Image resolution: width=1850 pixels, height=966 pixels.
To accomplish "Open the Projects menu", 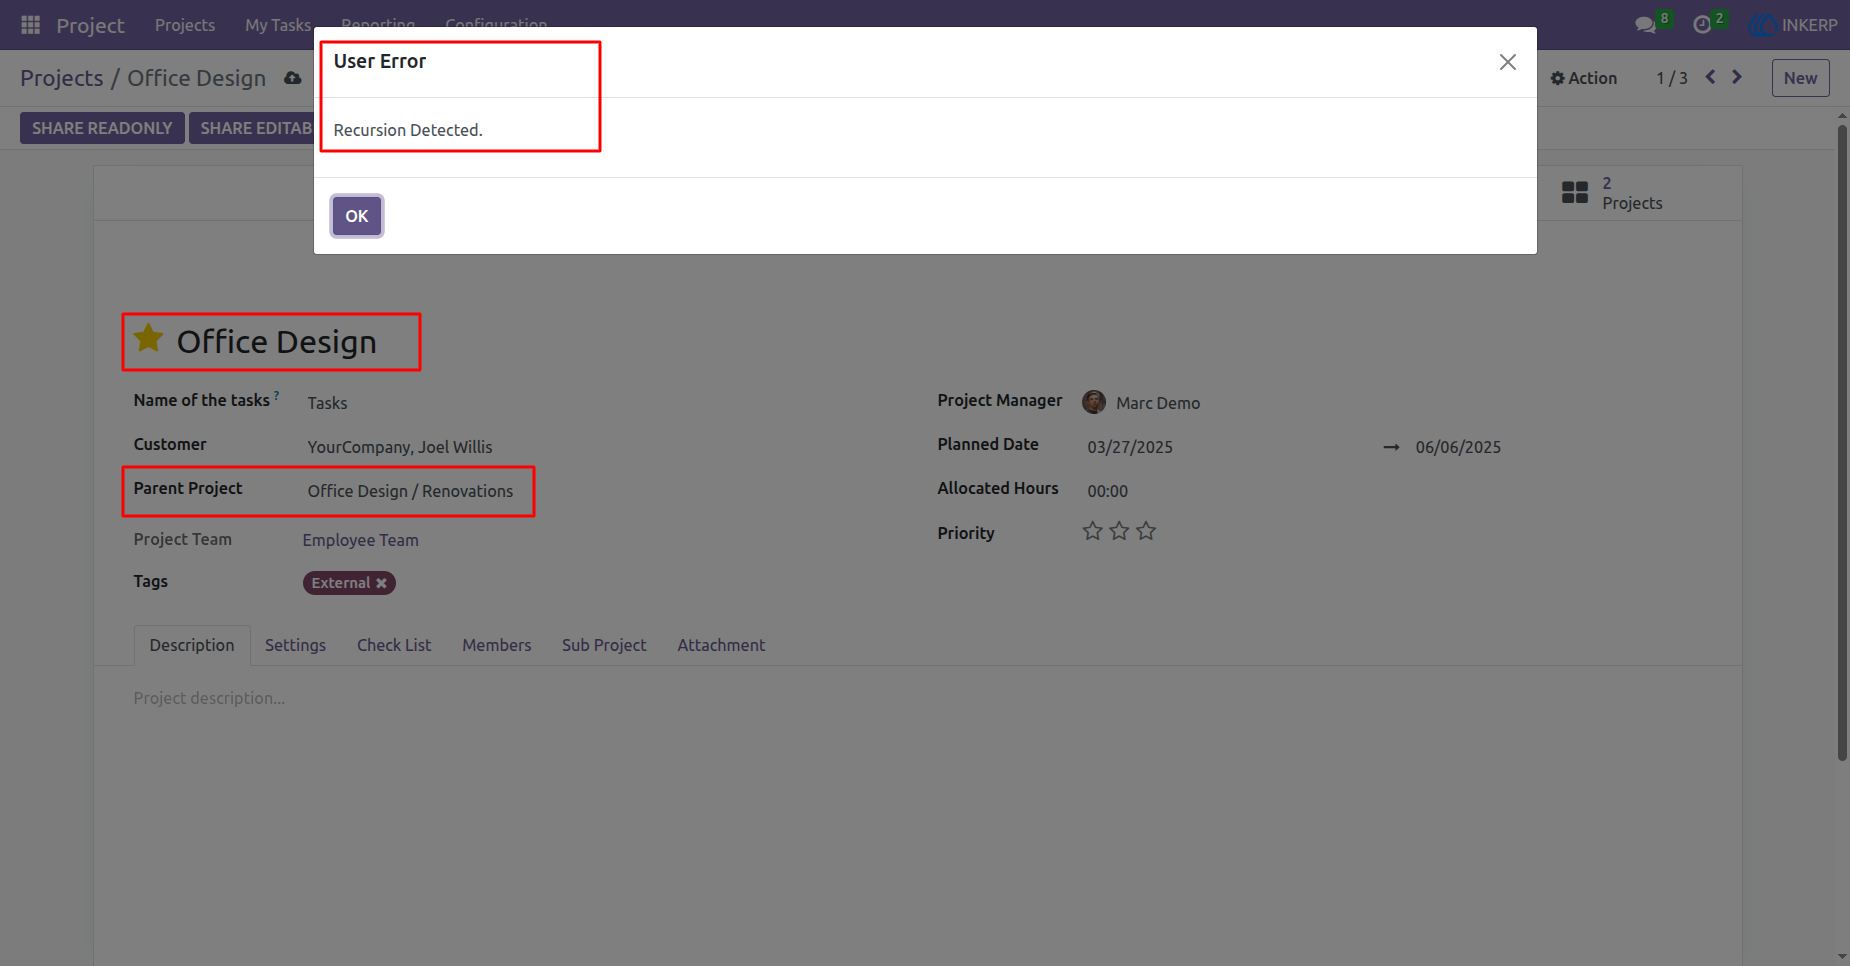I will point(185,25).
